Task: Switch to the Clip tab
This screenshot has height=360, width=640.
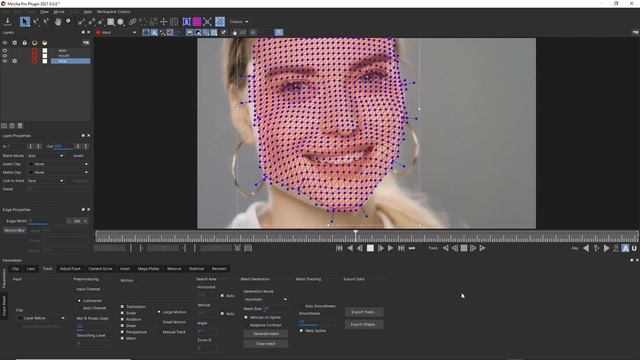Action: [x=16, y=269]
